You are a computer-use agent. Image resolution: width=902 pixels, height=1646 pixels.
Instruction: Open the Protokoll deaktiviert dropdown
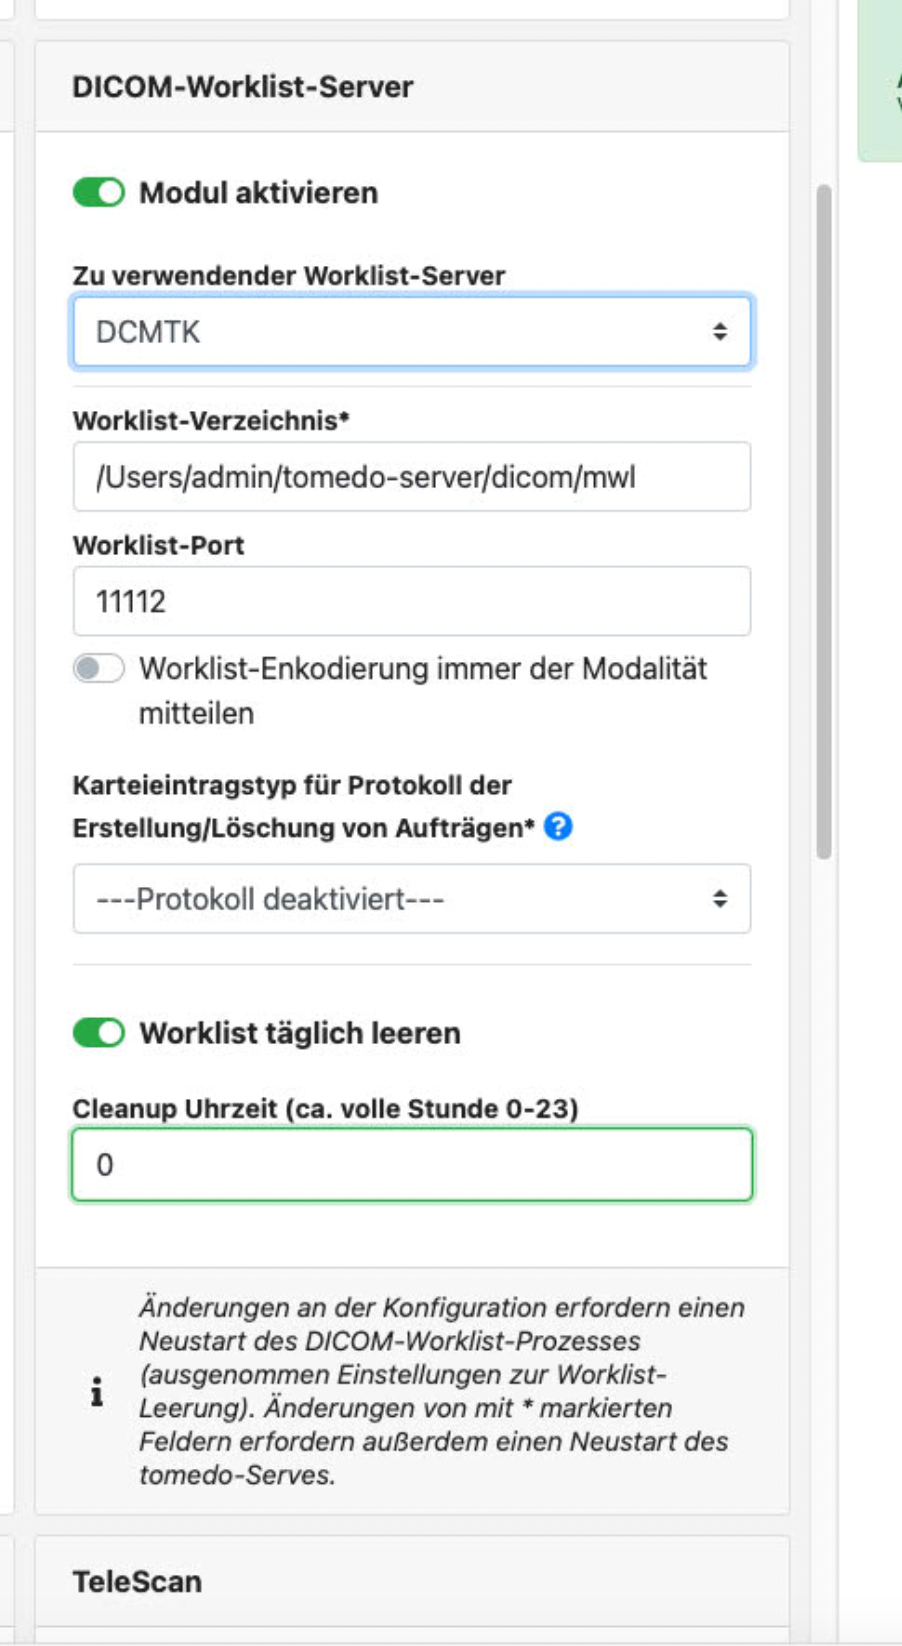[x=412, y=899]
